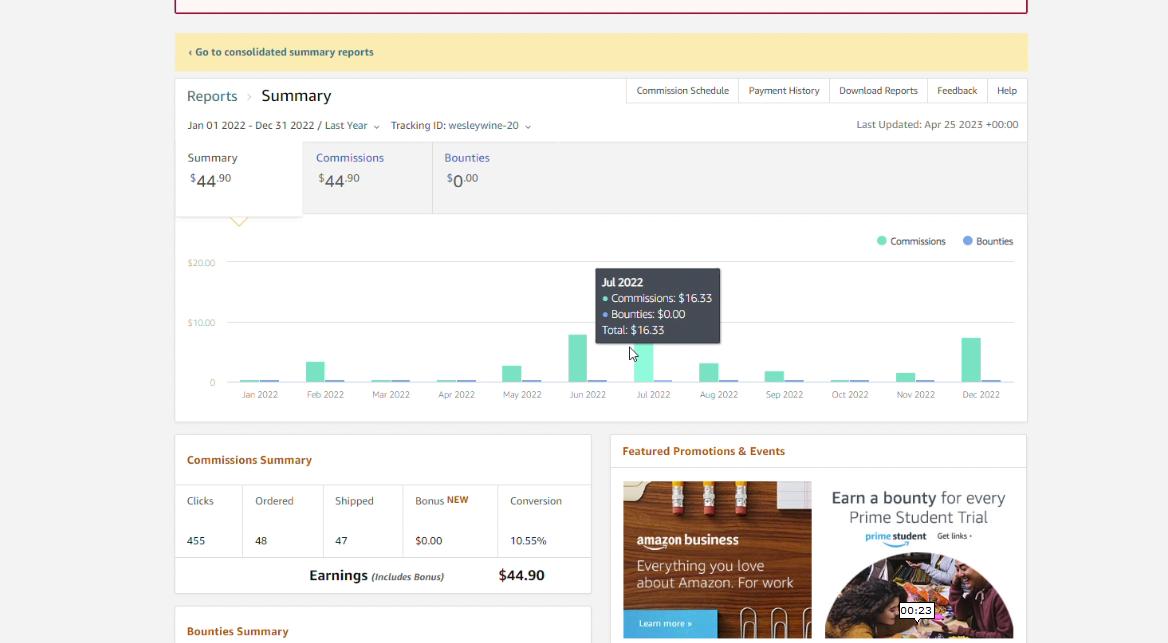Click the $20.00 y-axis label
The width and height of the screenshot is (1168, 643).
click(201, 263)
